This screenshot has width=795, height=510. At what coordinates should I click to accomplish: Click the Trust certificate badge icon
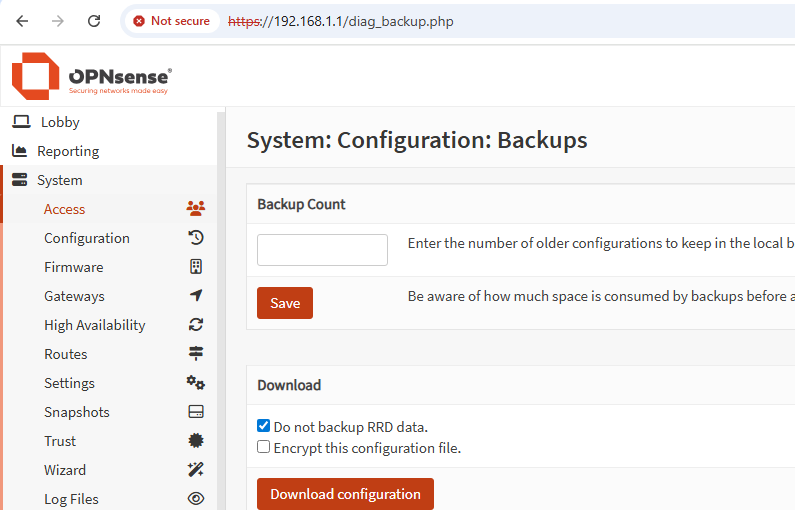[196, 441]
